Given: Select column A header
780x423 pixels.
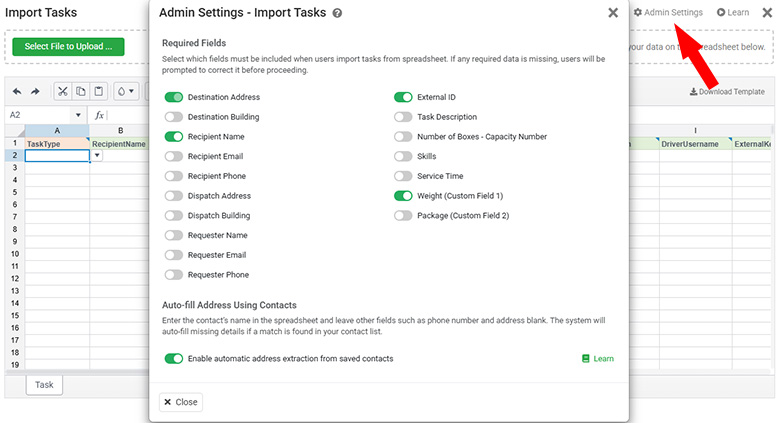Looking at the screenshot, I should [x=57, y=130].
